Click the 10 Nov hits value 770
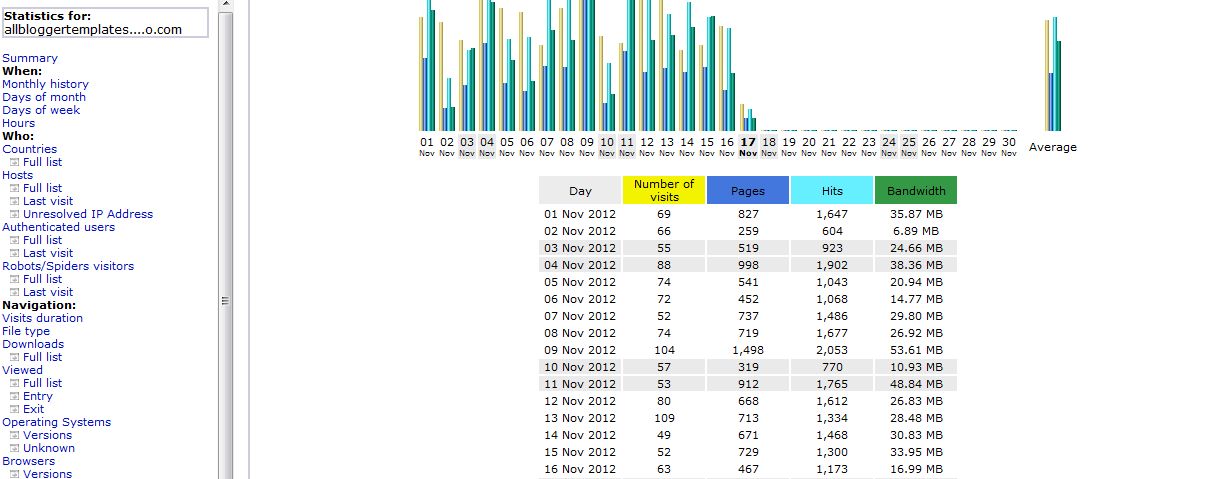 pos(832,367)
